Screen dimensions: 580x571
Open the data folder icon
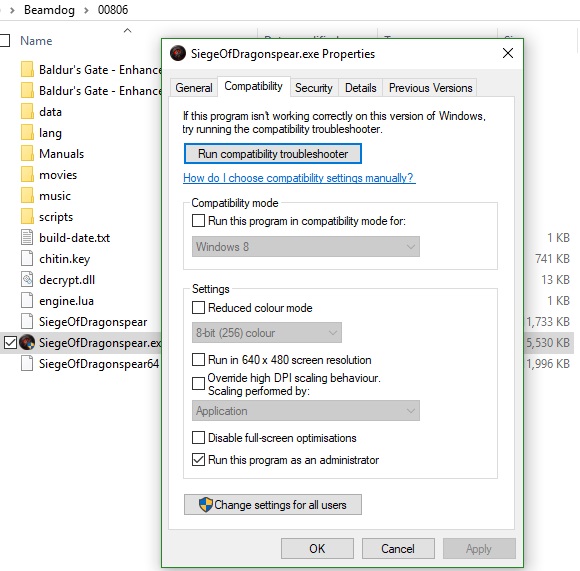(x=27, y=112)
